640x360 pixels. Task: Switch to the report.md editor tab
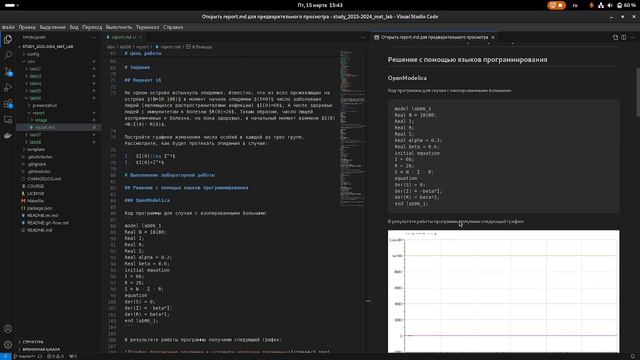pyautogui.click(x=124, y=37)
